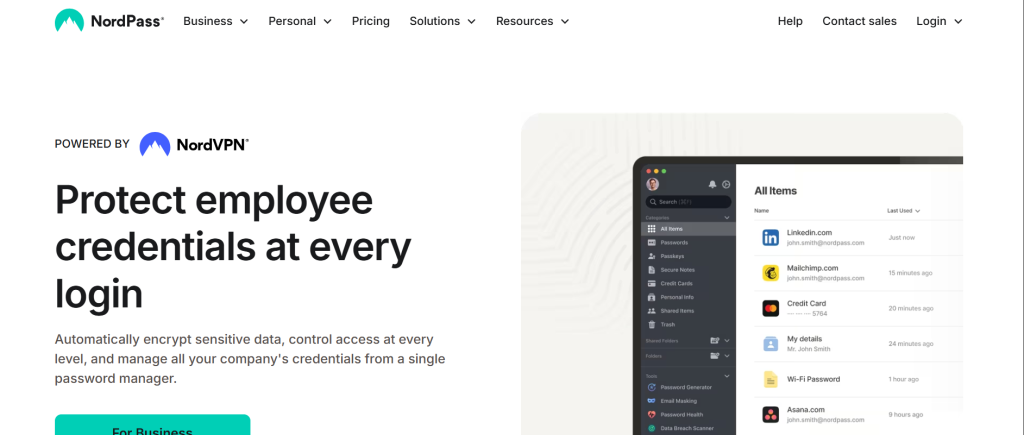
Task: Click the Data Breach Scanner icon
Action: tap(651, 428)
